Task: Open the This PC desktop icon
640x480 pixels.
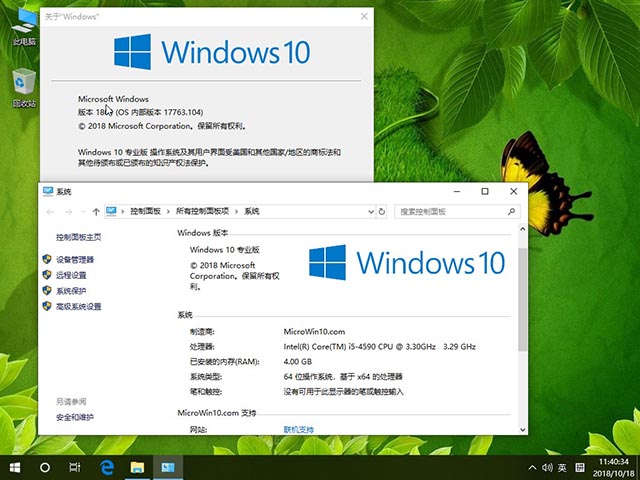Action: 24,27
